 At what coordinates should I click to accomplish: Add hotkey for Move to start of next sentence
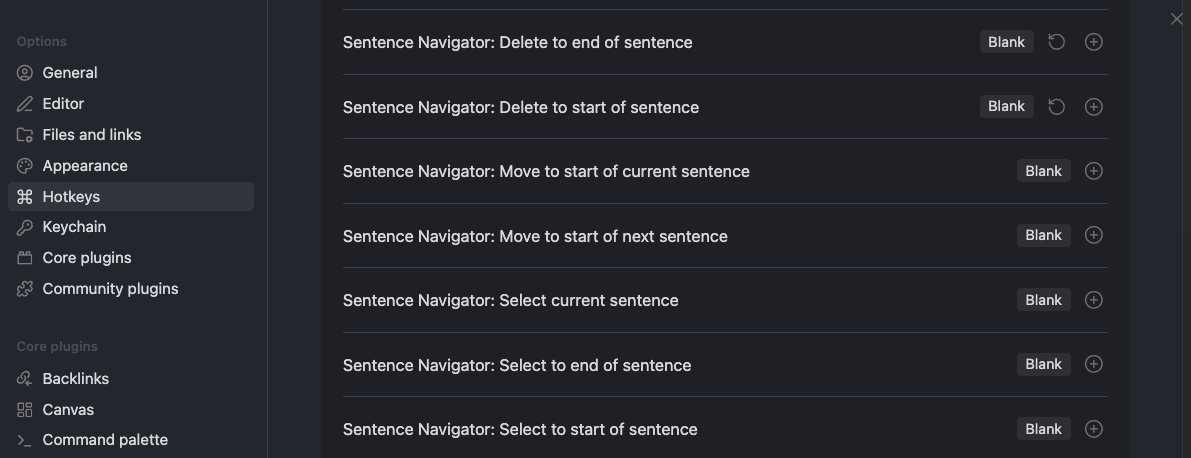point(1094,236)
